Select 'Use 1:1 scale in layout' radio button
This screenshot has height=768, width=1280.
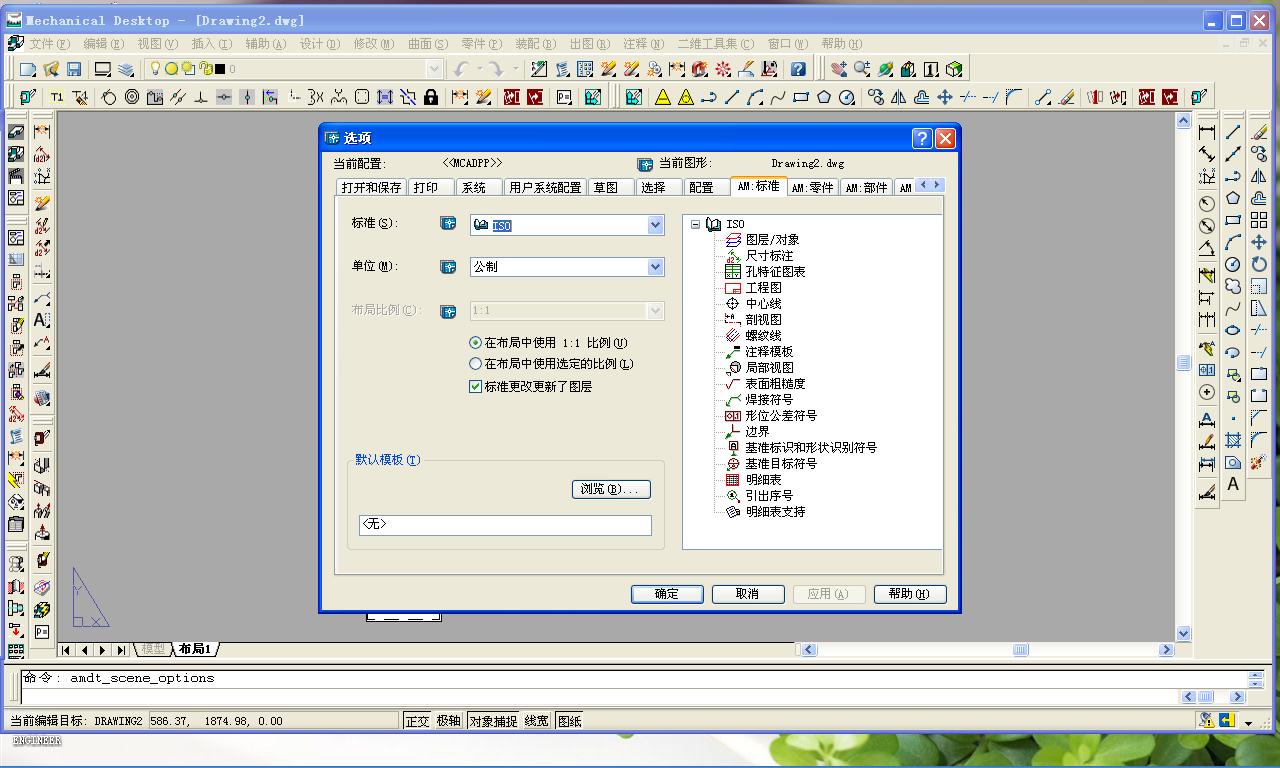pos(475,343)
